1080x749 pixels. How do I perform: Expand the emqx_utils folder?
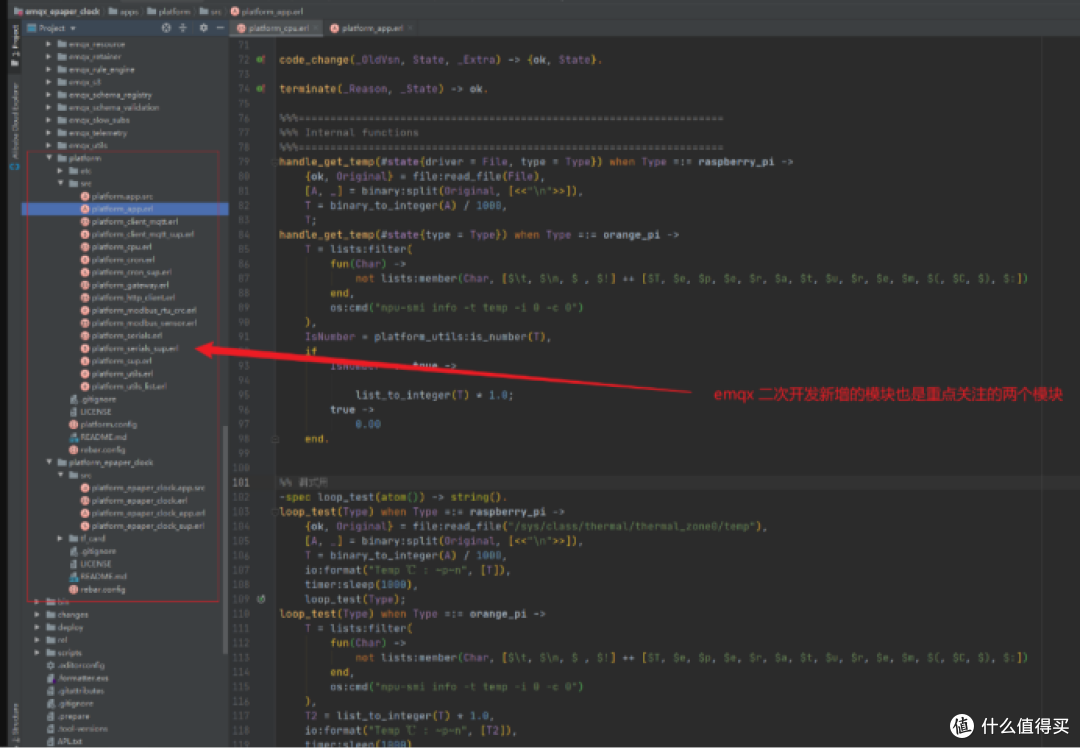click(50, 145)
